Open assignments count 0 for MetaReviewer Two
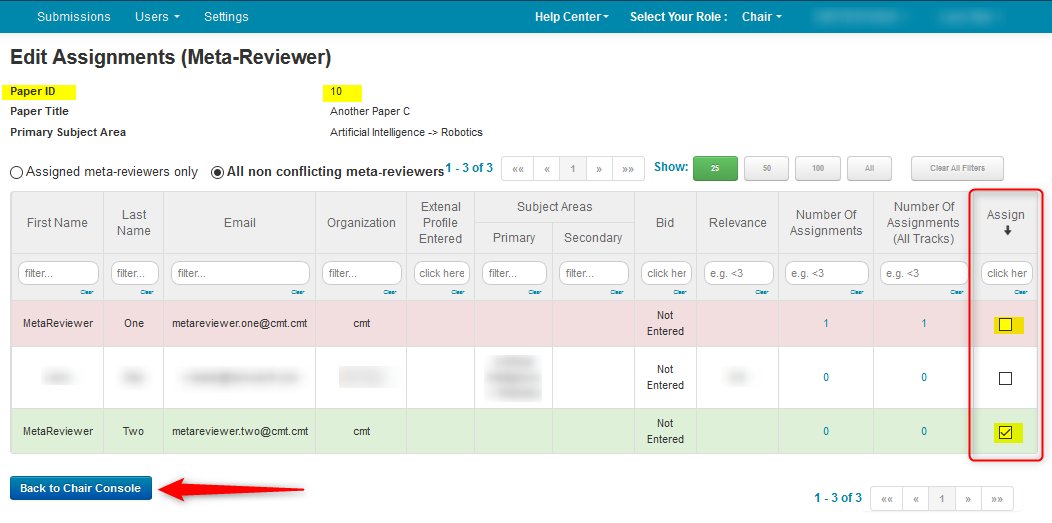 [x=826, y=431]
